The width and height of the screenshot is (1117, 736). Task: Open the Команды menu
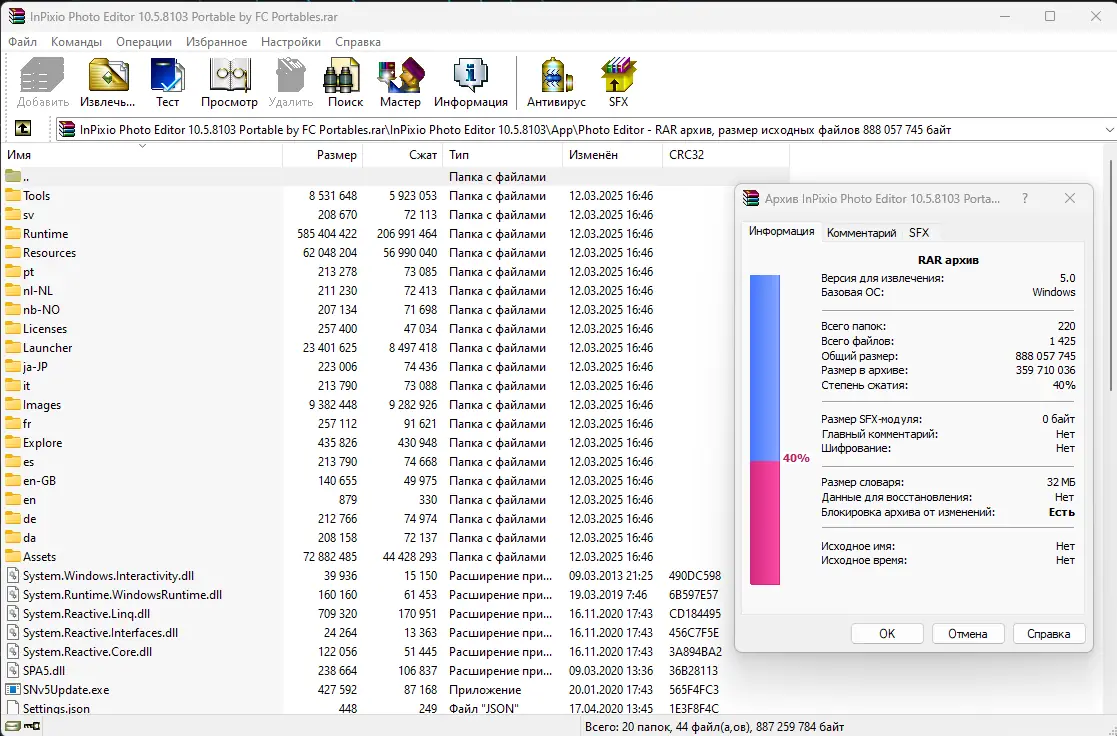[x=76, y=42]
